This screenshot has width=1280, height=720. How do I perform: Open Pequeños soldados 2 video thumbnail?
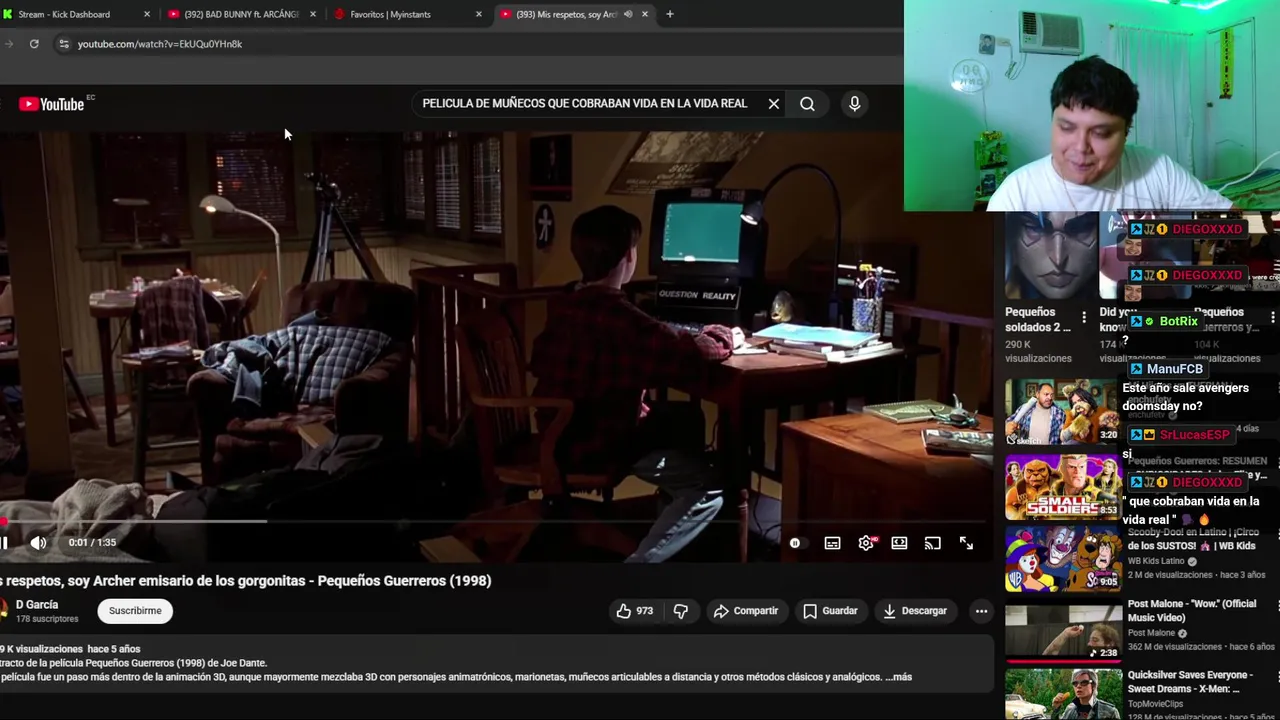(1051, 258)
